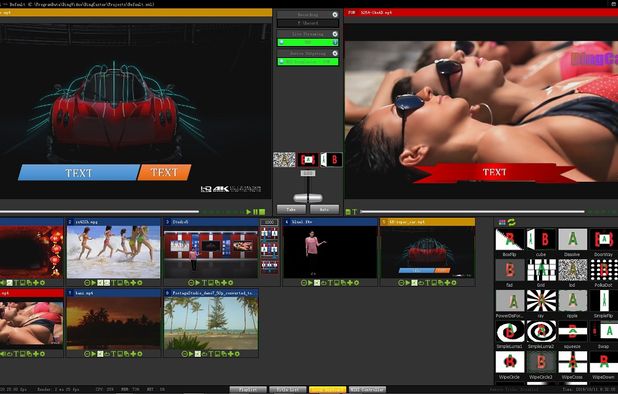This screenshot has width=618, height=394.
Task: Choose the ripple transition
Action: coord(573,301)
